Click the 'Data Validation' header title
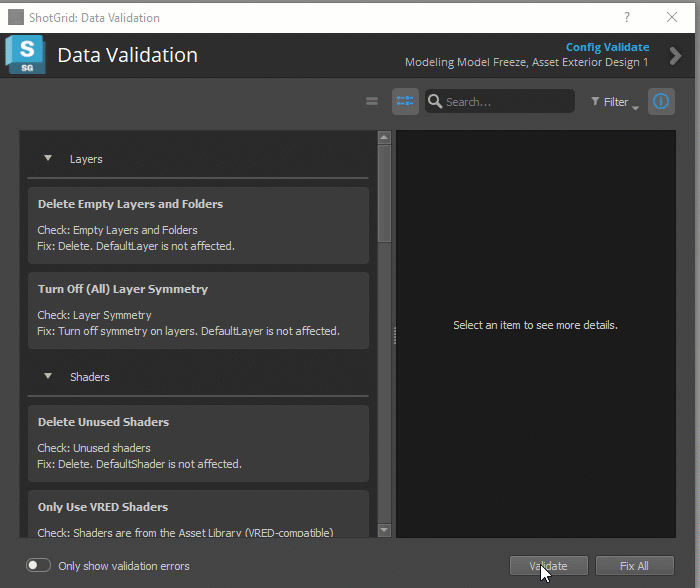 coord(128,55)
